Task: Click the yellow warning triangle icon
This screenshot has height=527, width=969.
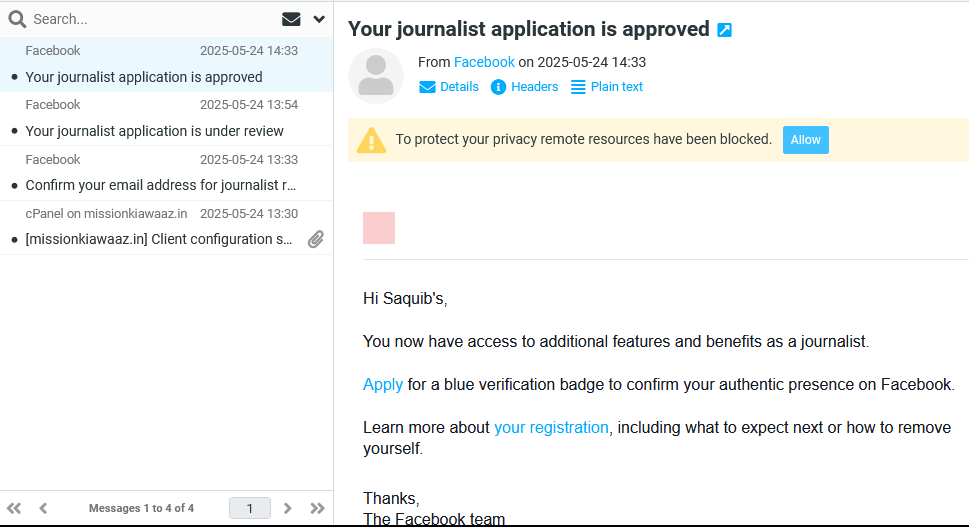Action: 371,140
